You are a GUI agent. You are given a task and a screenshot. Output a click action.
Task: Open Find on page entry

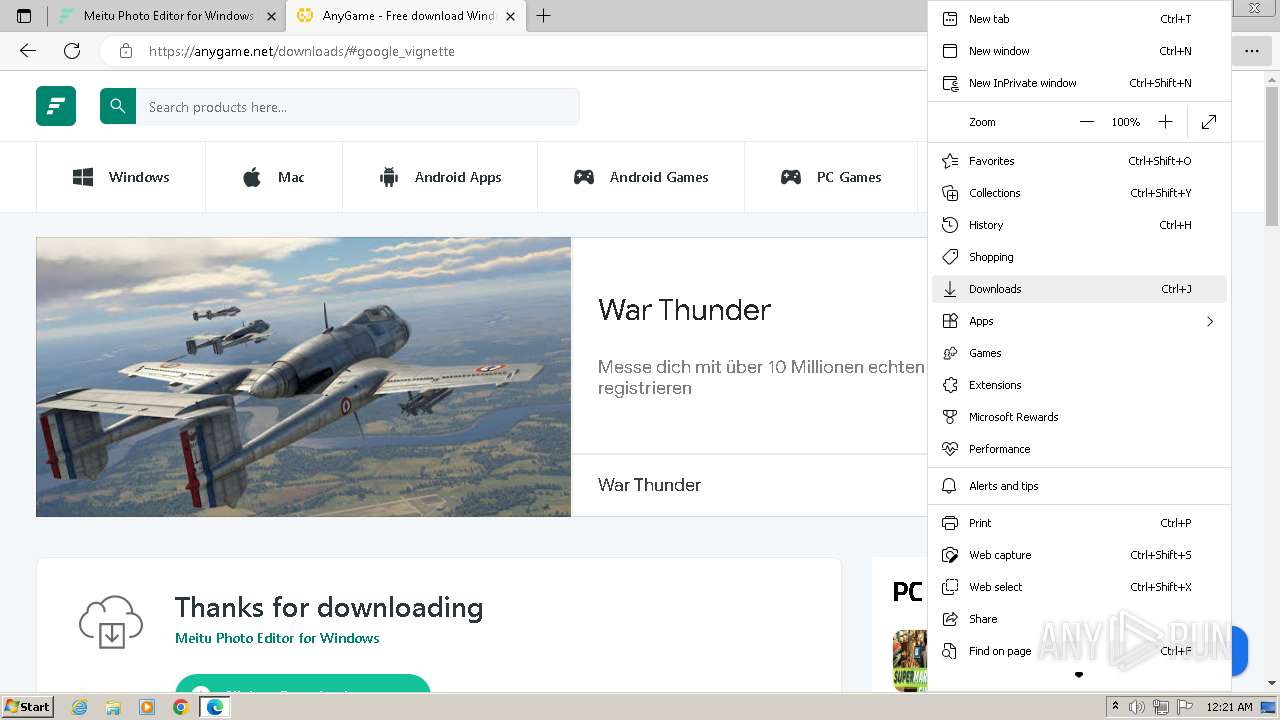tap(1079, 651)
